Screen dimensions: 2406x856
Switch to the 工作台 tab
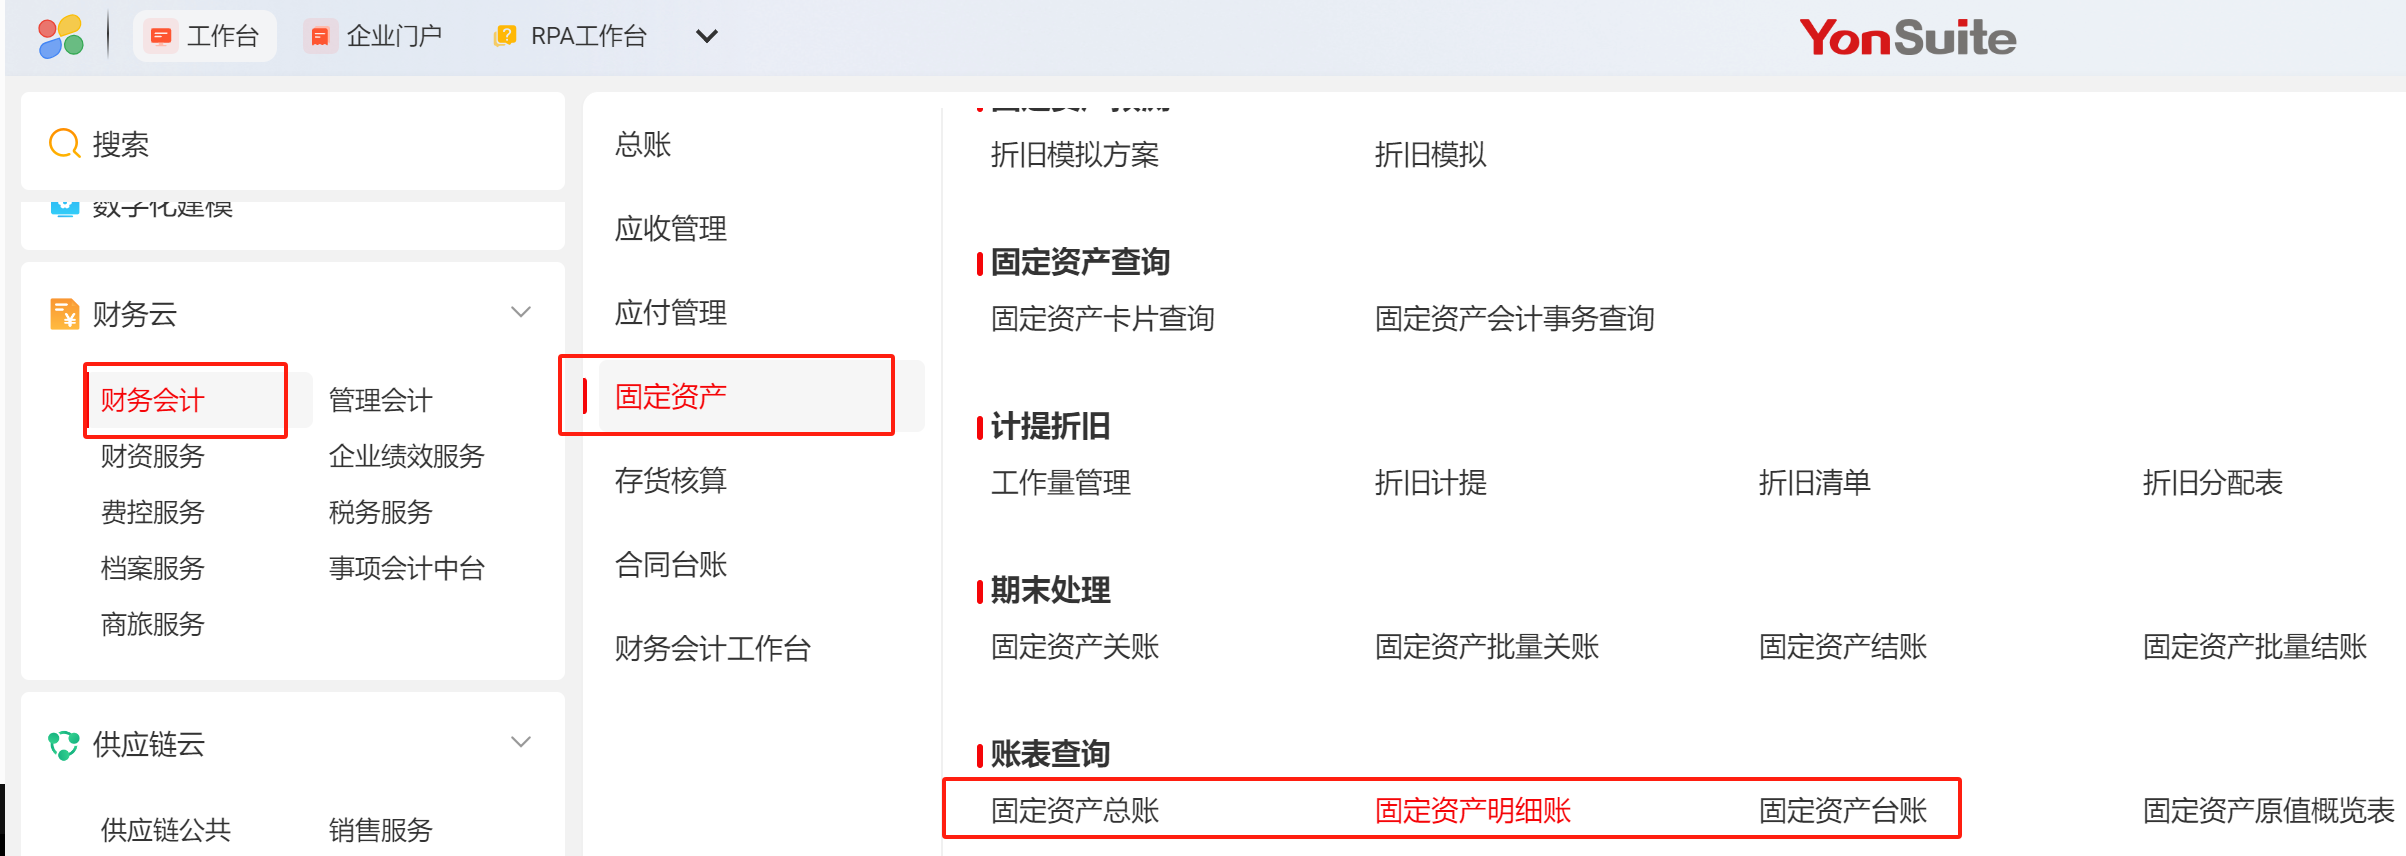point(205,37)
